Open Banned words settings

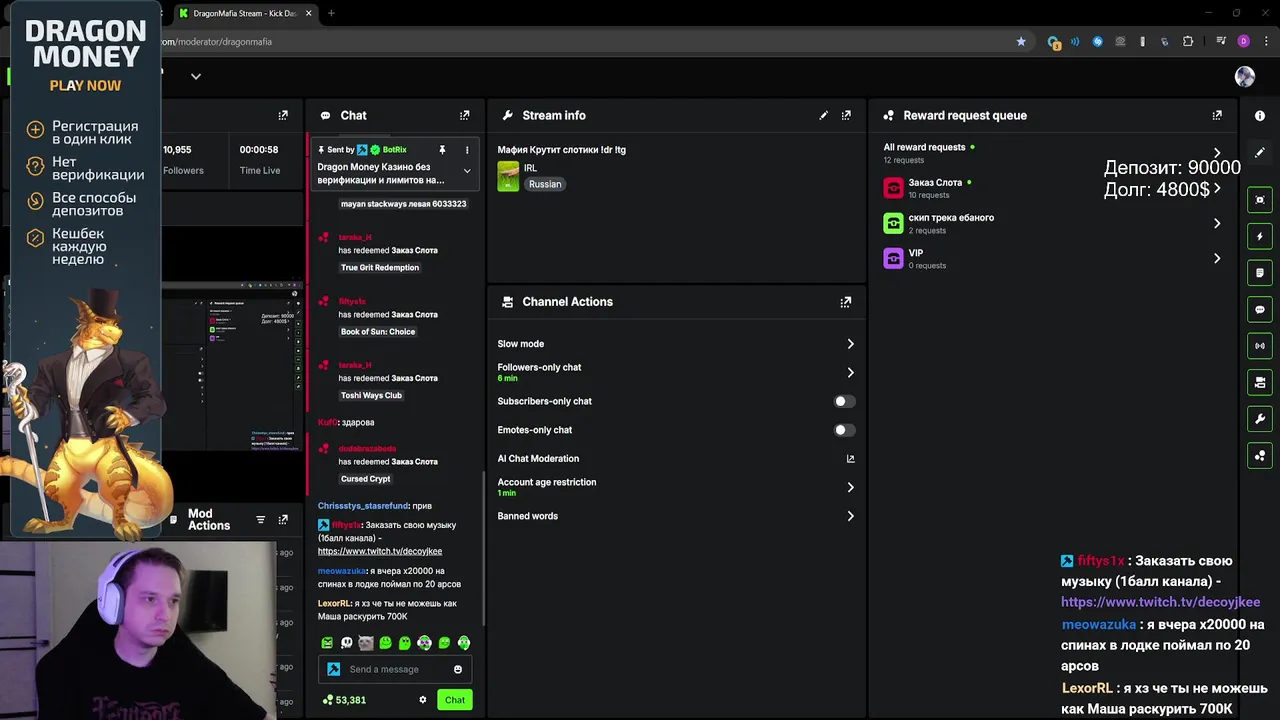click(676, 516)
